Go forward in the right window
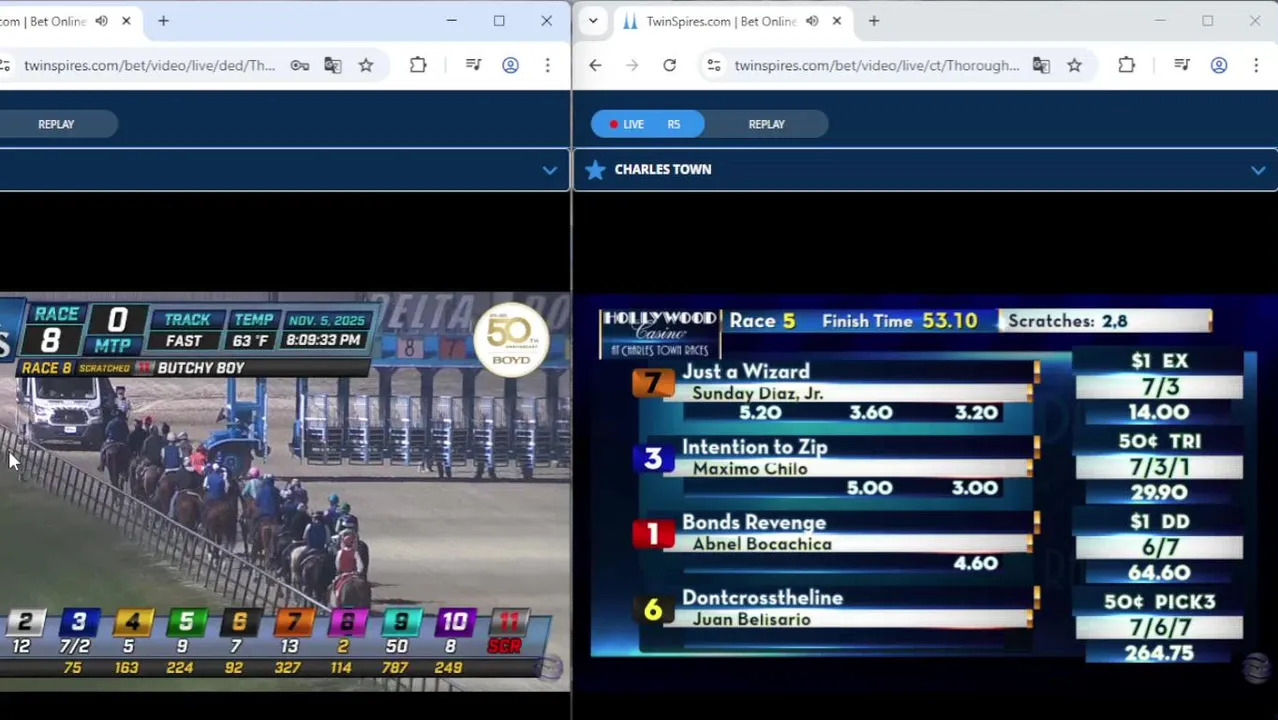The image size is (1278, 720). [632, 65]
